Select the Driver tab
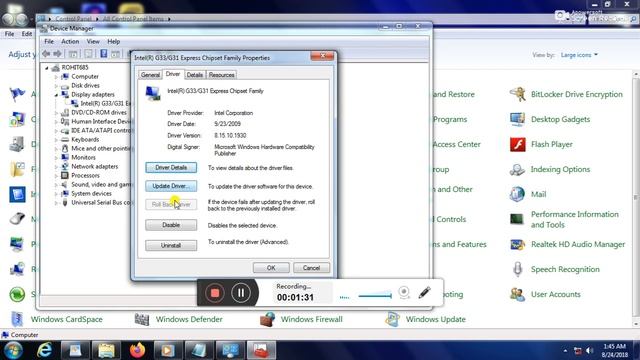The width and height of the screenshot is (640, 360). click(x=173, y=74)
